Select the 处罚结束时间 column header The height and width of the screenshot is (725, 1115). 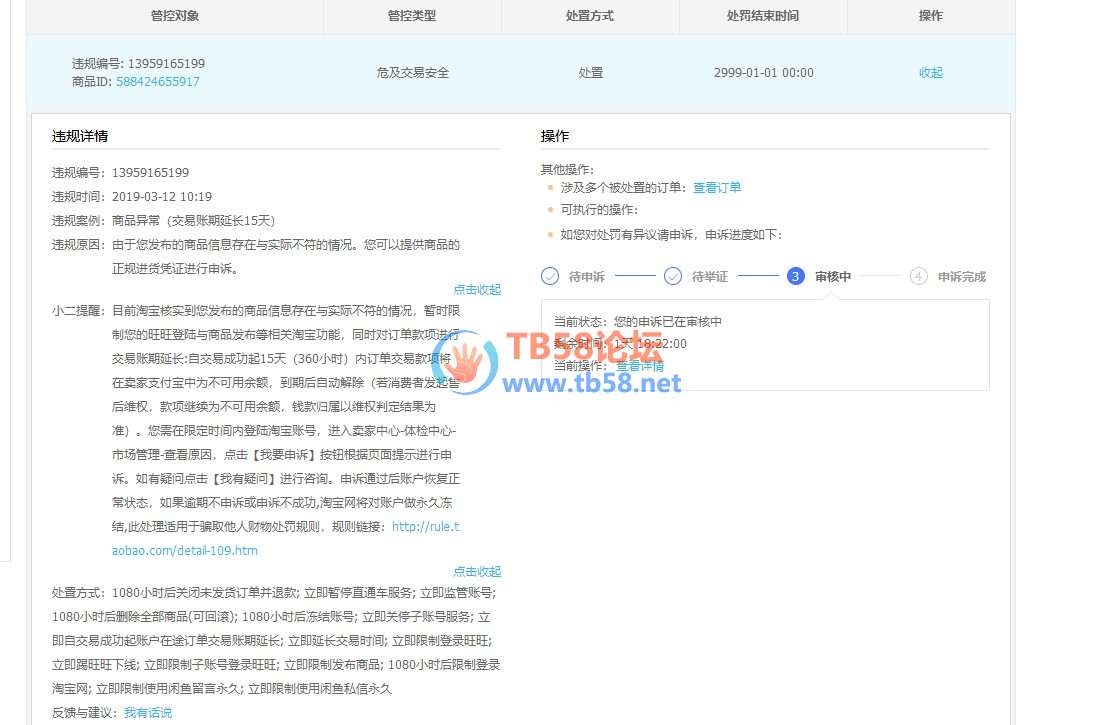(x=763, y=16)
